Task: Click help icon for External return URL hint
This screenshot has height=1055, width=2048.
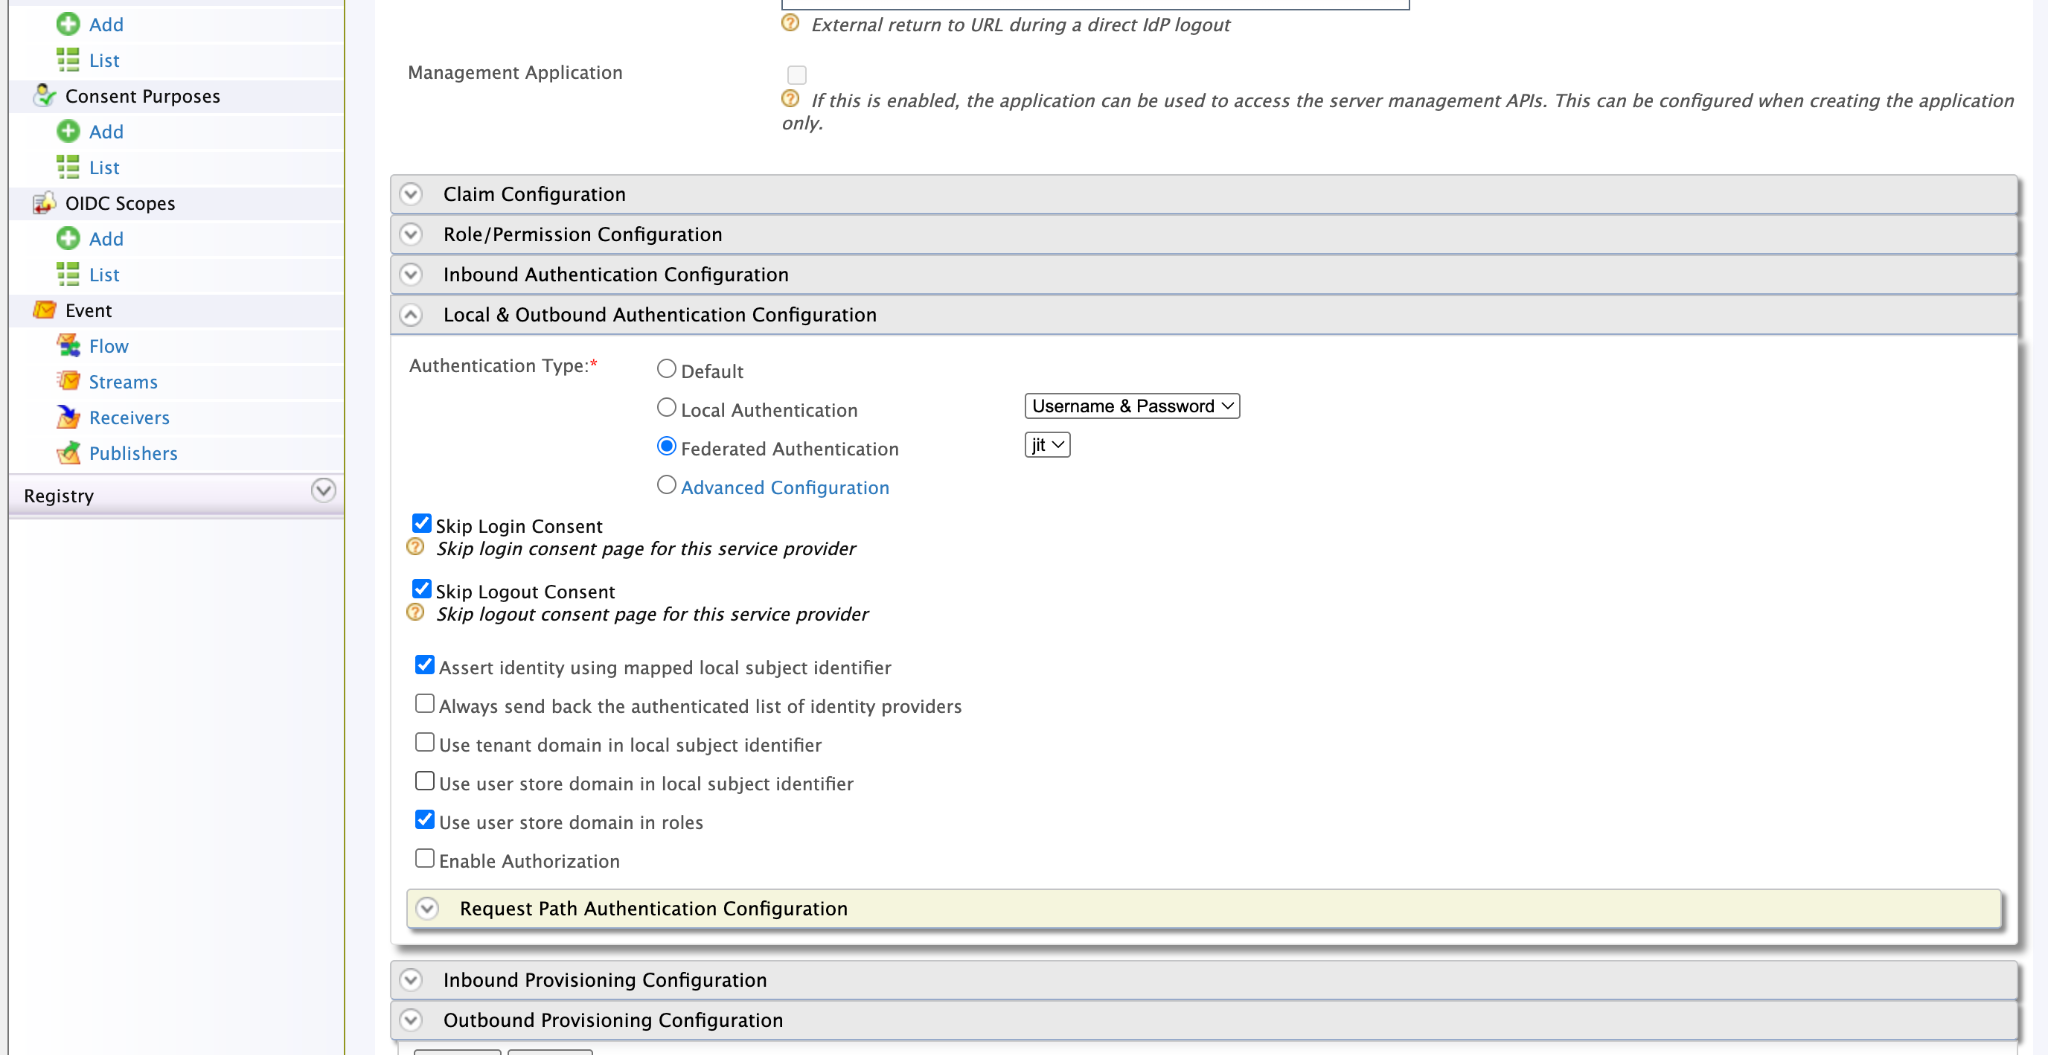Action: (790, 23)
